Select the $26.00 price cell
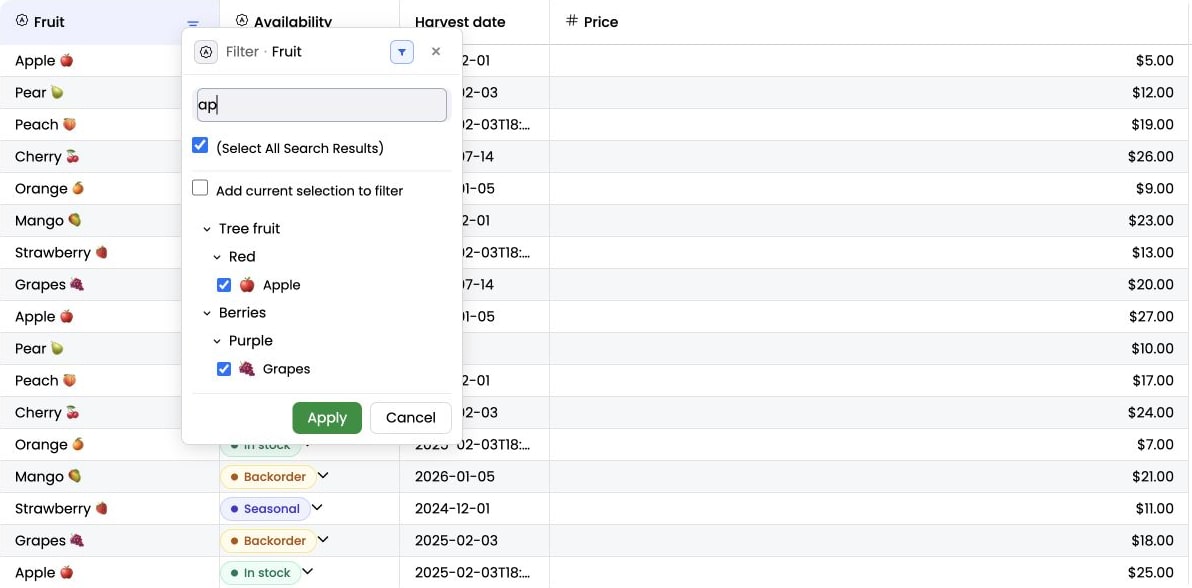This screenshot has height=588, width=1192. 869,156
